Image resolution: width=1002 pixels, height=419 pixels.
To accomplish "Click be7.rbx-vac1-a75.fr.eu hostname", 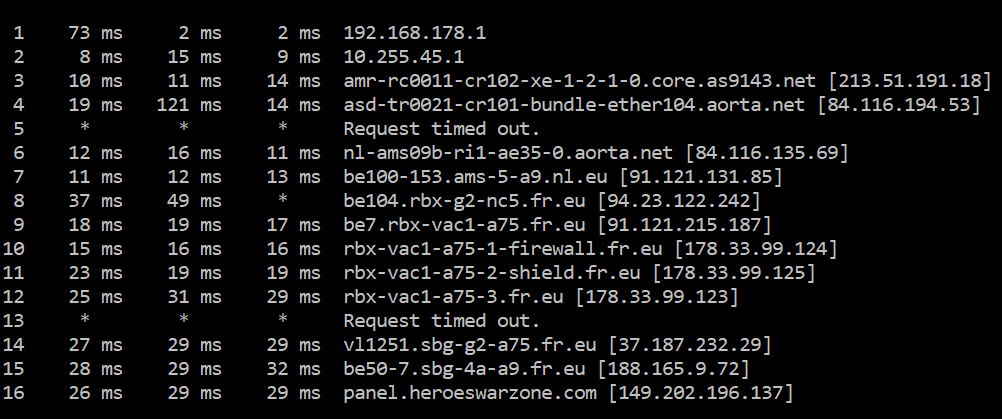I will point(465,225).
